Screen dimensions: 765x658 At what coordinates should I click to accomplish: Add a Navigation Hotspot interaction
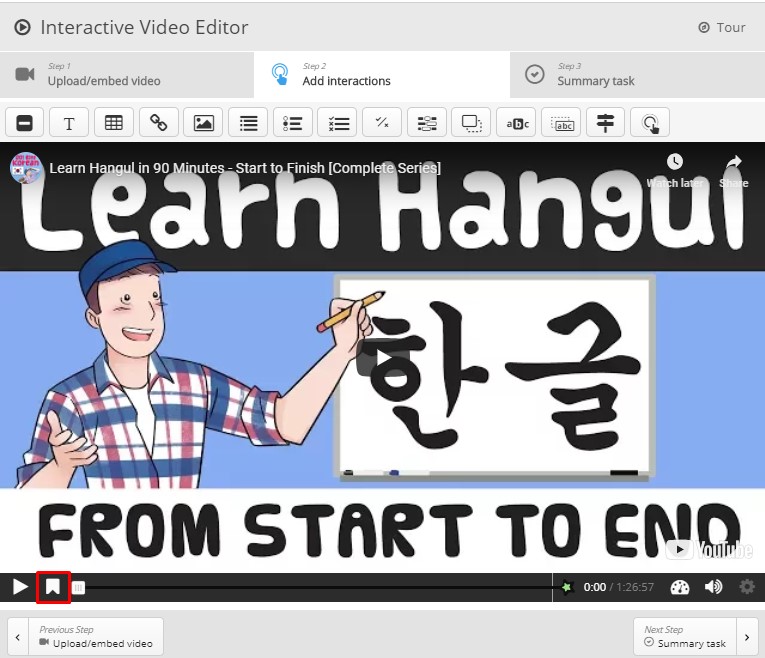(x=650, y=123)
